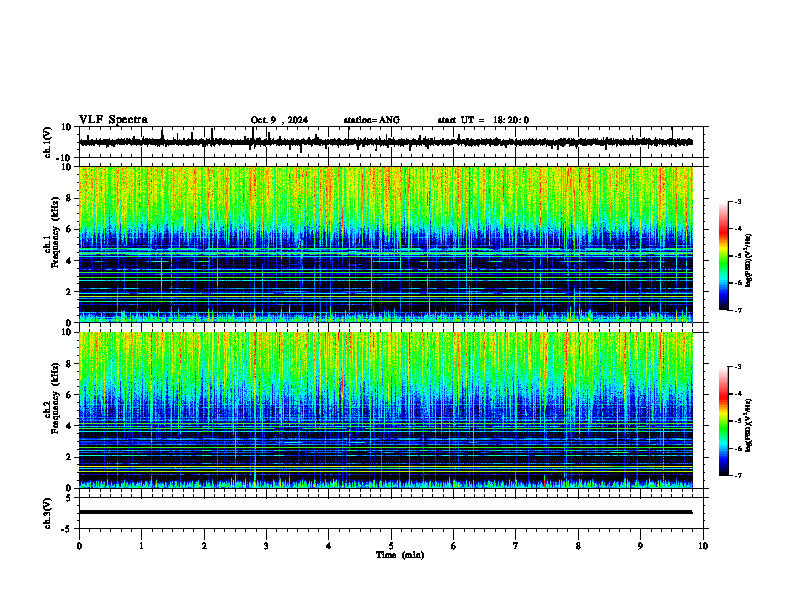792x612 pixels.
Task: Click the flat ch.3 voltage trace
Action: [386, 512]
